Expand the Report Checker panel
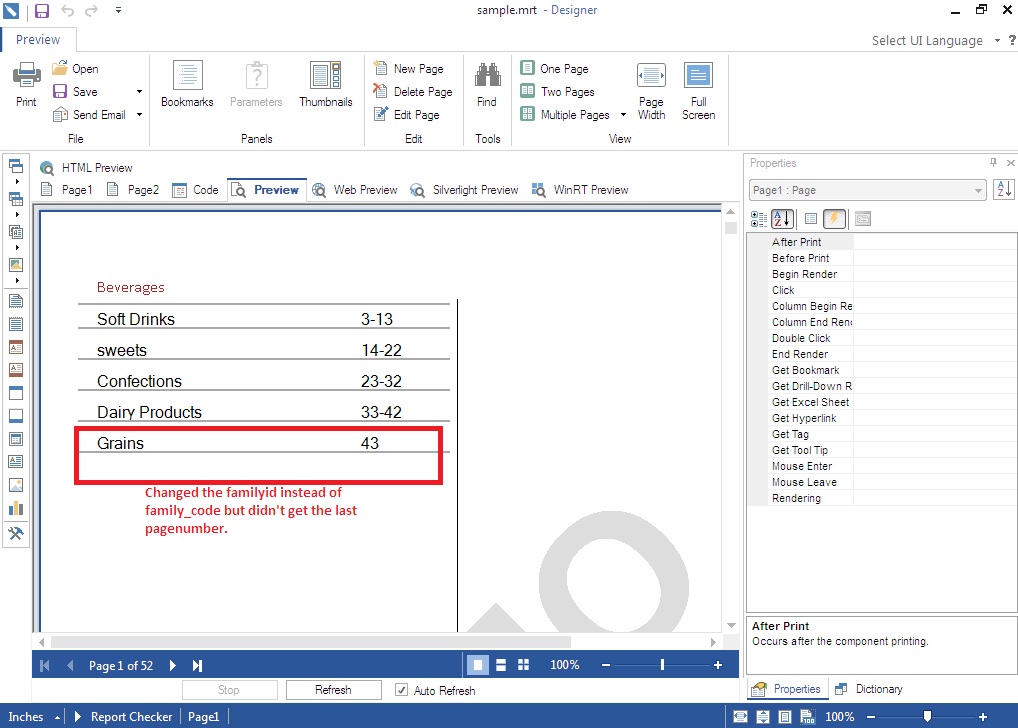 (123, 717)
